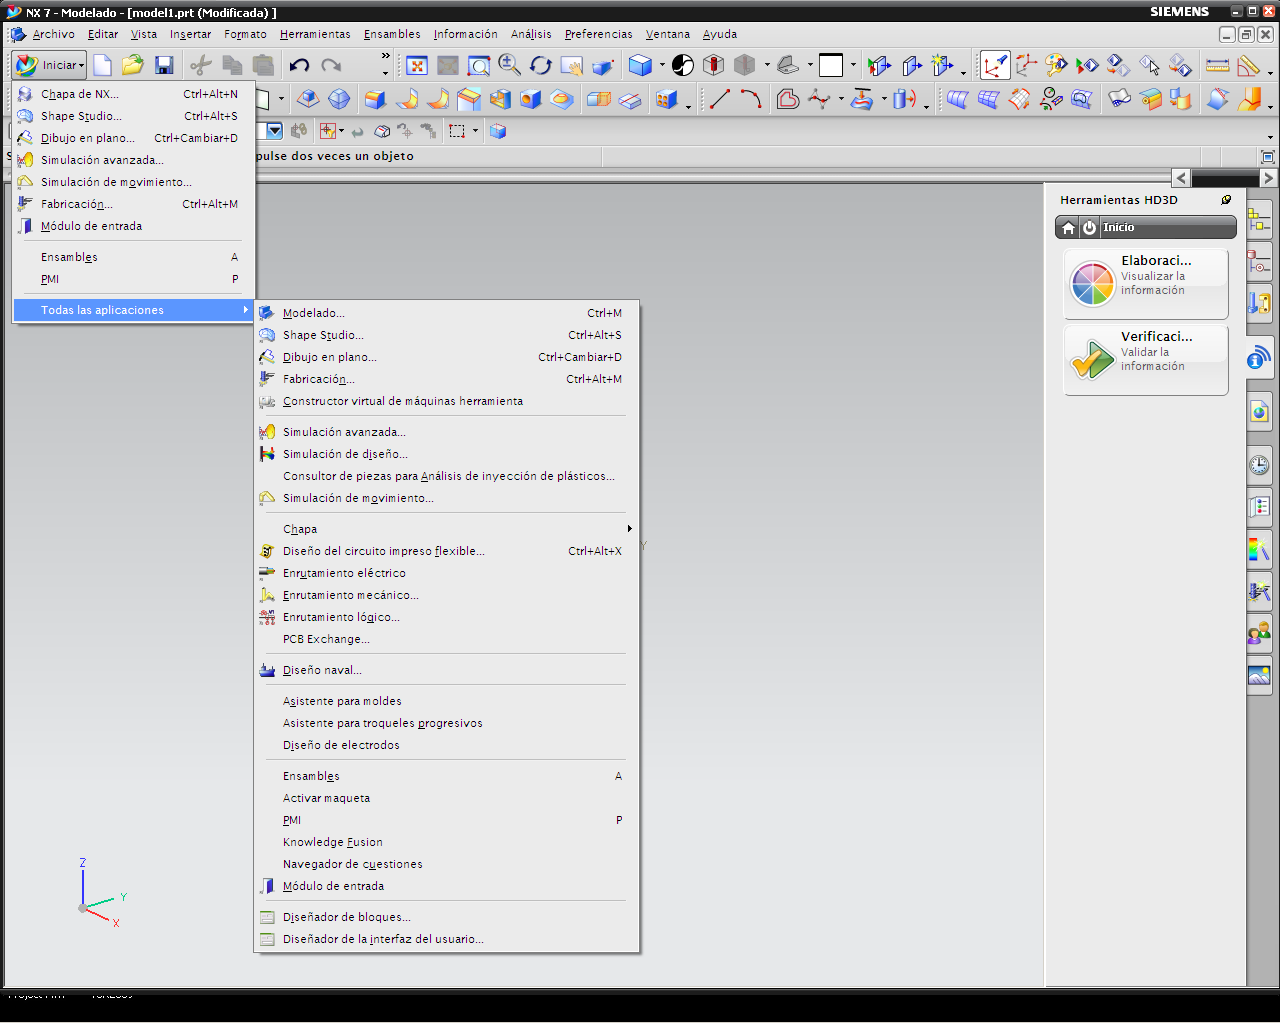Open the snap point dropdown arrow
Viewport: 1280px width, 1024px height.
pyautogui.click(x=341, y=131)
